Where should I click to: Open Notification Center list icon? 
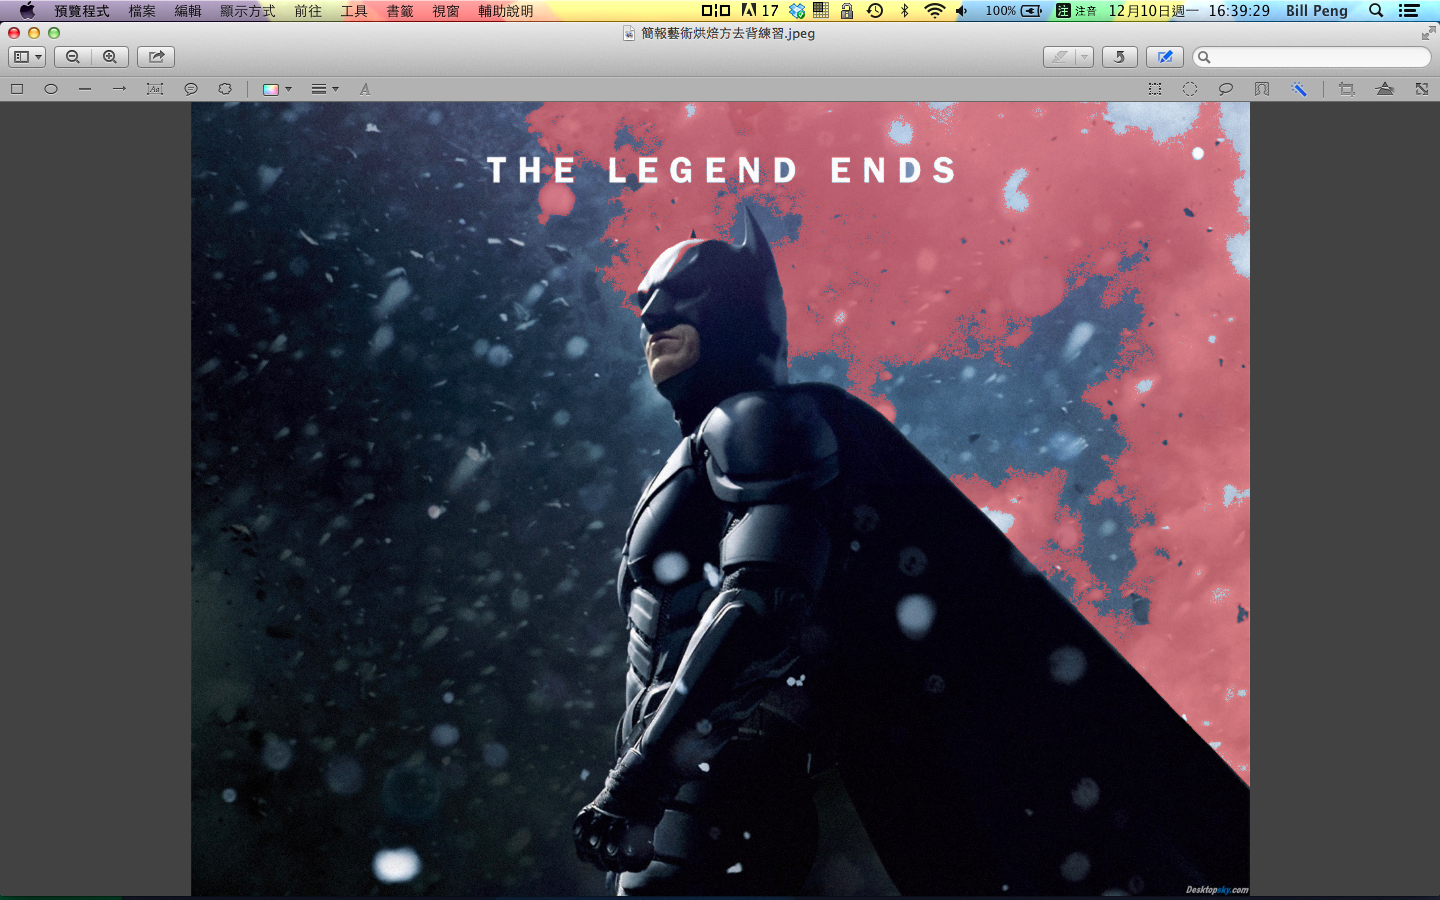(1409, 11)
